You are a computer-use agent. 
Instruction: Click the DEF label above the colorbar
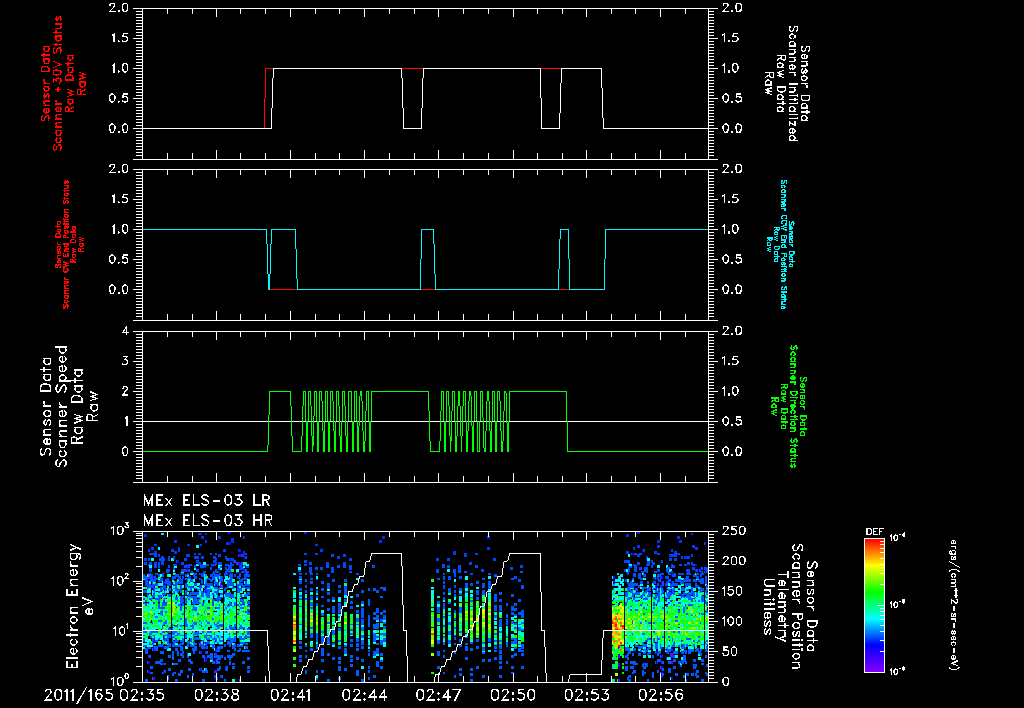[x=874, y=532]
